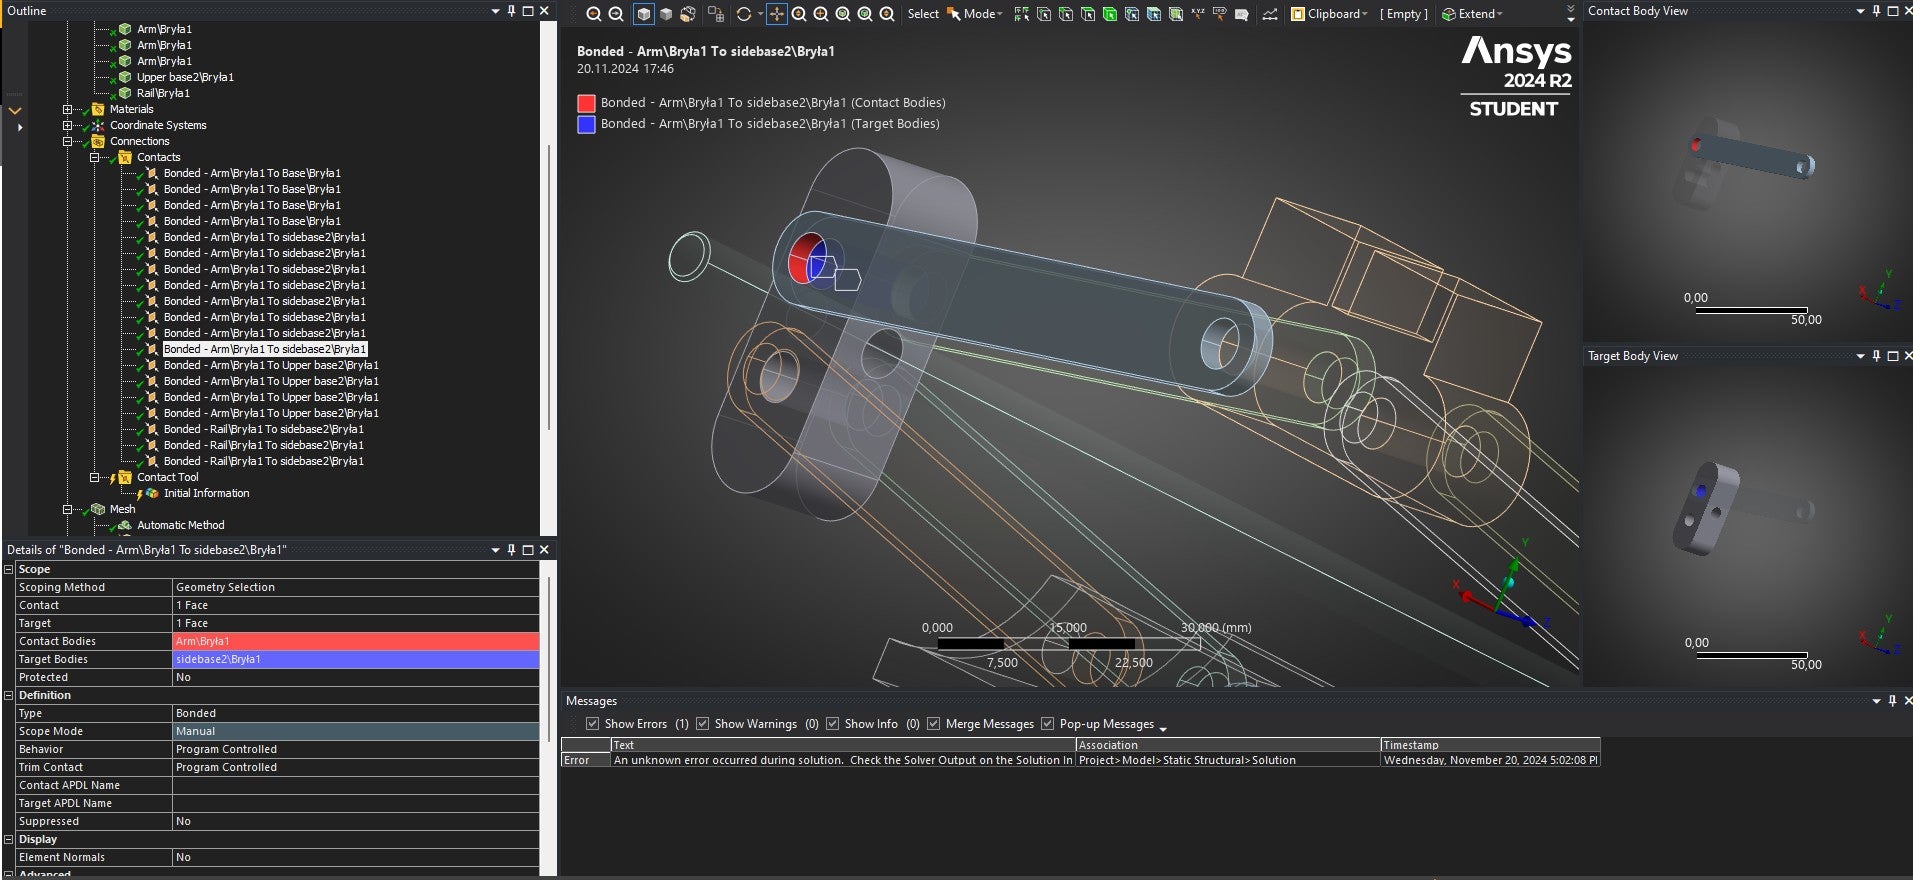
Task: Toggle the Show Warnings checkbox
Action: coord(702,724)
